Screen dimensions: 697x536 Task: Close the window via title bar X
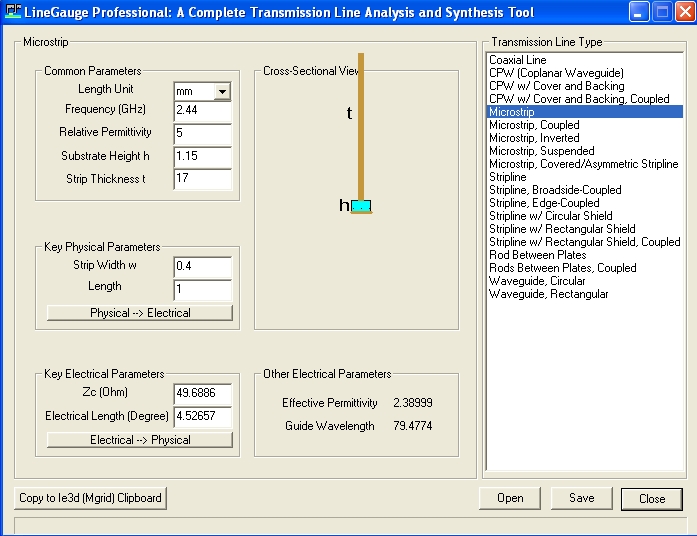point(685,12)
